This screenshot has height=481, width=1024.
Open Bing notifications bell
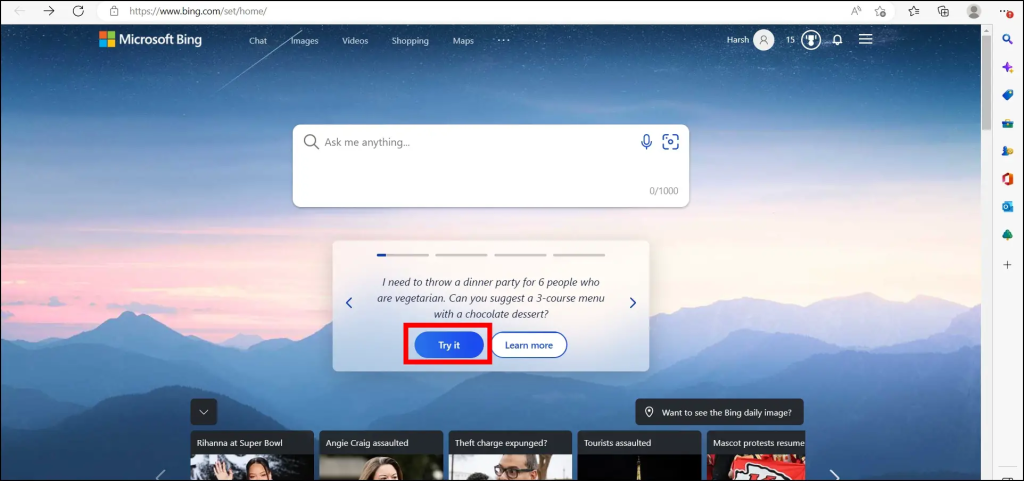click(x=837, y=40)
